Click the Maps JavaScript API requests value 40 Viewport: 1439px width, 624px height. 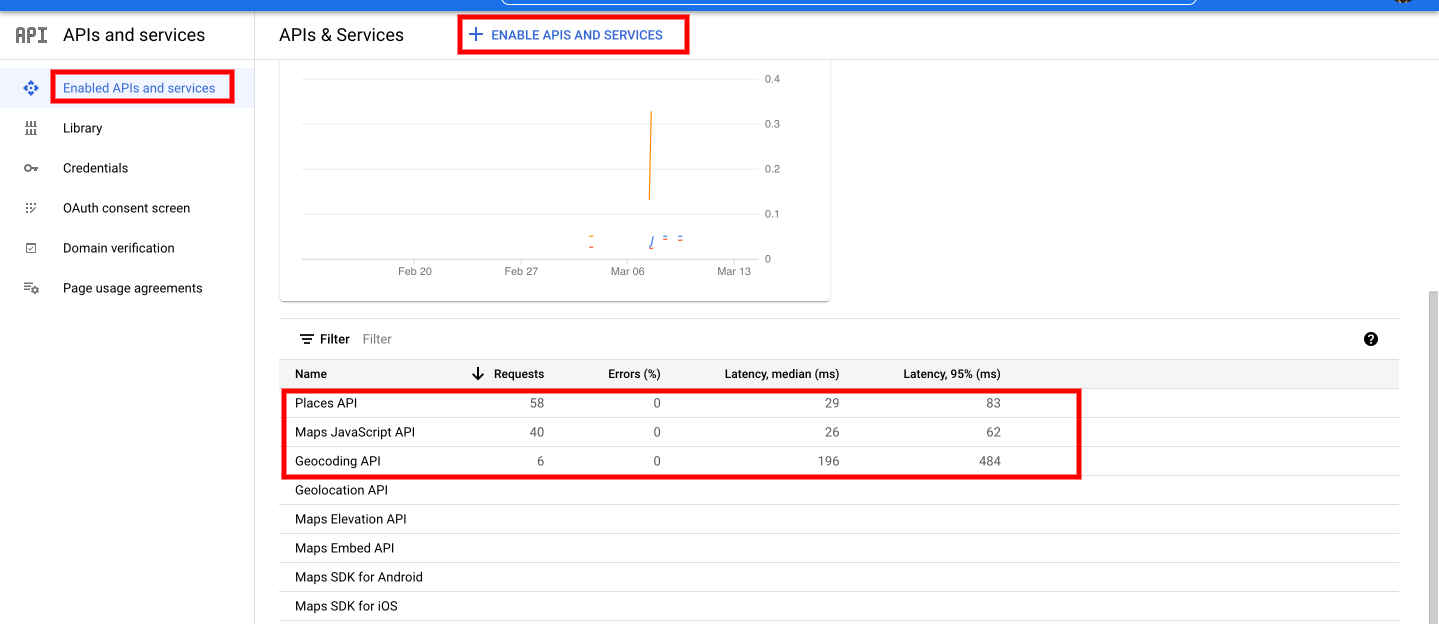click(x=537, y=432)
